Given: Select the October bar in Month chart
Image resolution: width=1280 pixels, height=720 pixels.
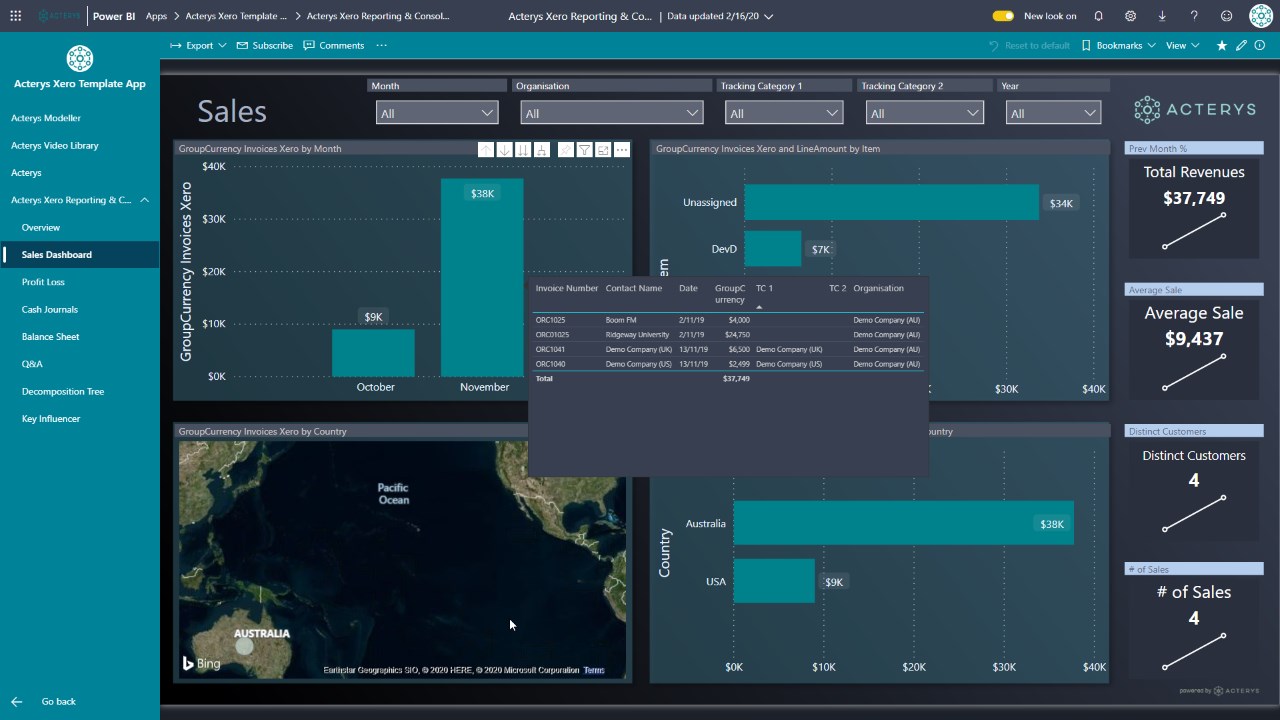Looking at the screenshot, I should click(x=373, y=353).
